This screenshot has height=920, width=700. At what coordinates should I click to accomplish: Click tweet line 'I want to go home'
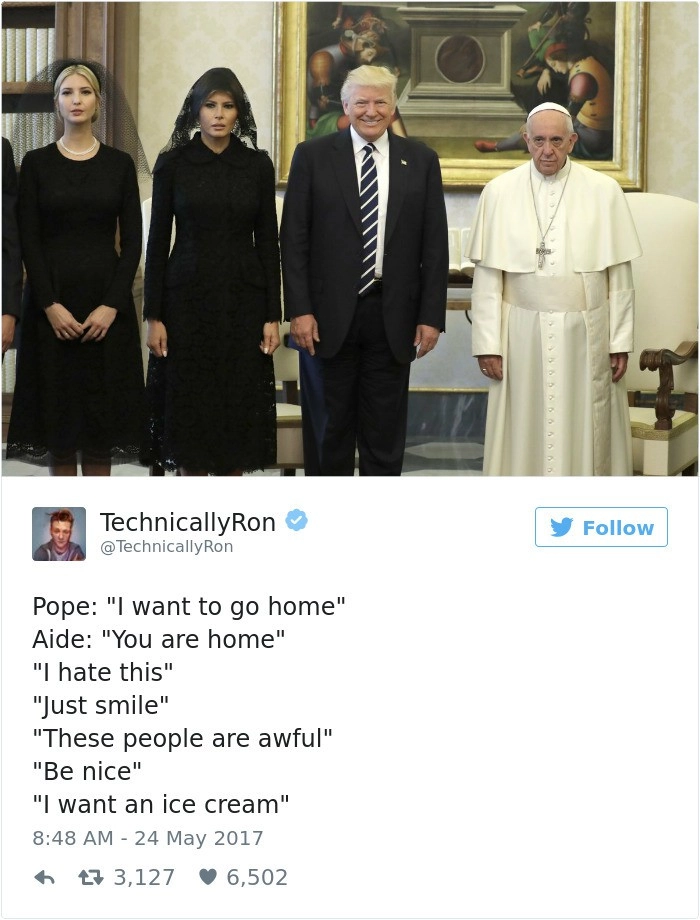point(189,607)
